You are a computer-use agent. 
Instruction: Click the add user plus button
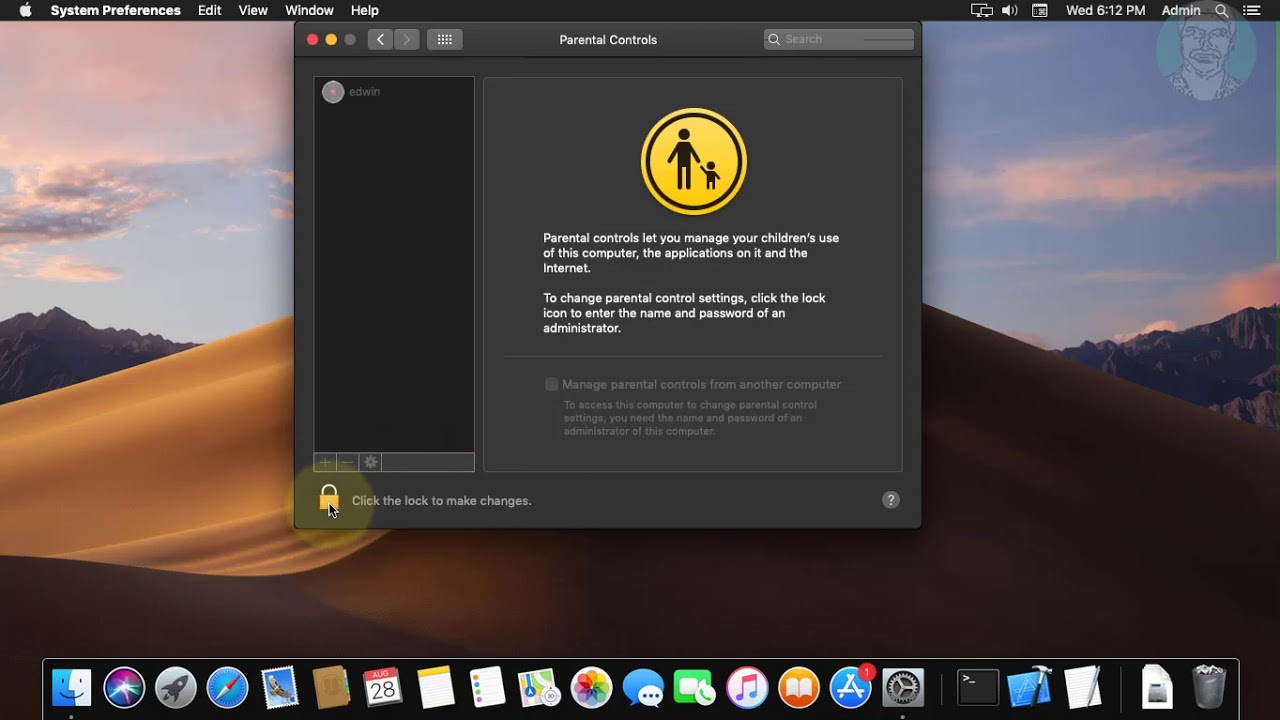325,462
